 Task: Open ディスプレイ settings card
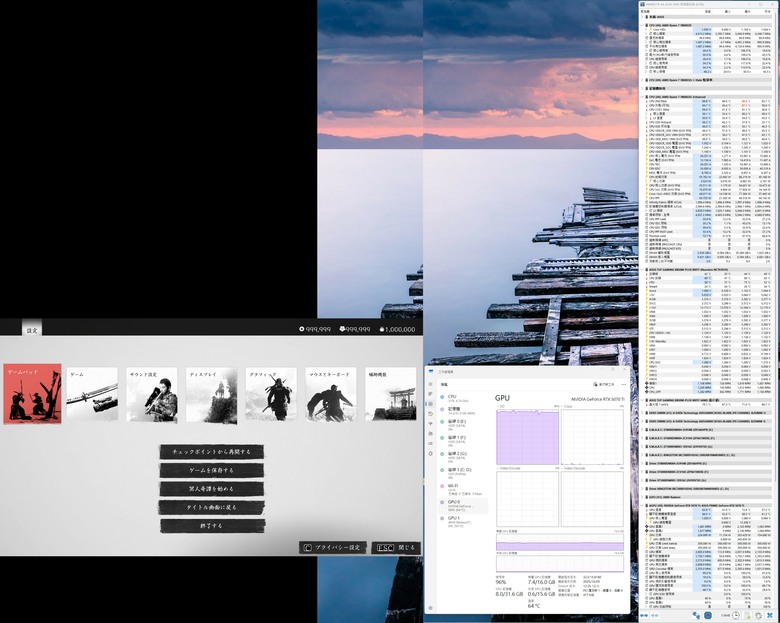pyautogui.click(x=211, y=395)
